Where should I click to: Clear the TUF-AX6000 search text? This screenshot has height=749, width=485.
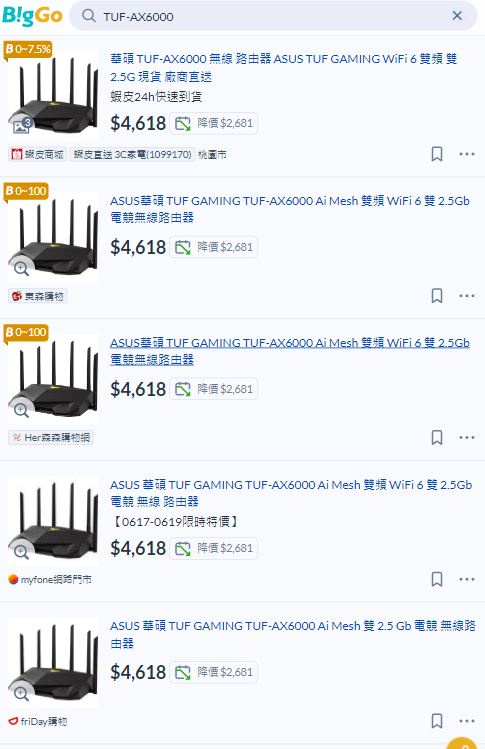(x=457, y=16)
